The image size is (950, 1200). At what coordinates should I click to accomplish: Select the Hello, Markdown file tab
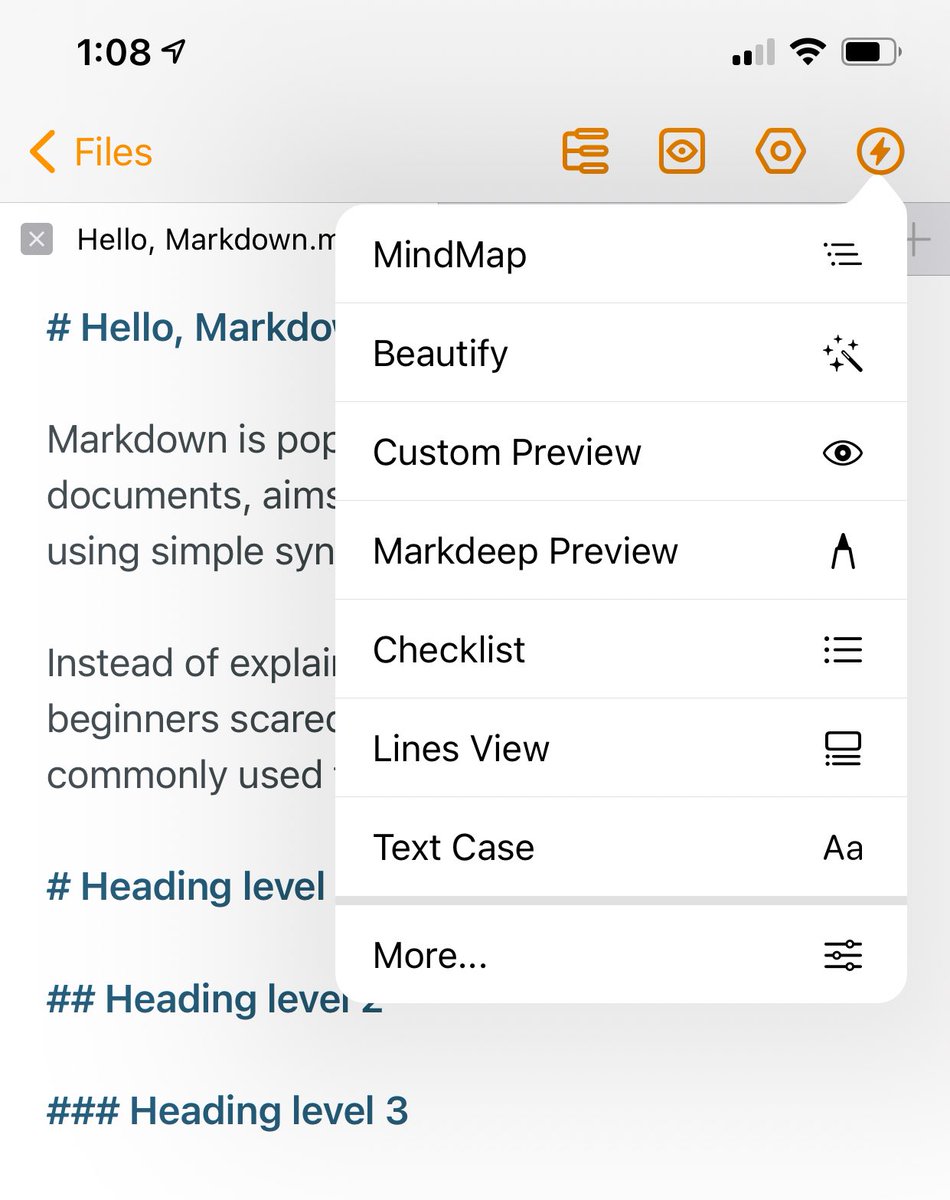tap(205, 240)
